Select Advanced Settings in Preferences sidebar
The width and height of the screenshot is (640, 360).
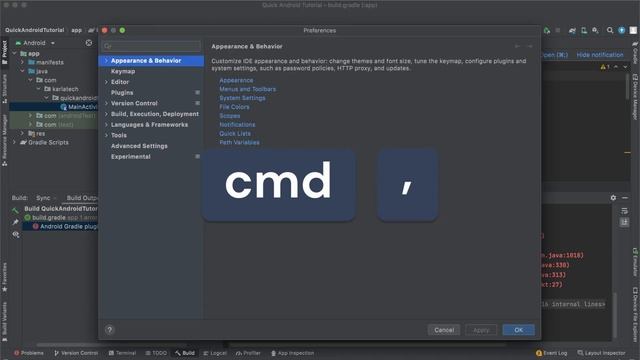[x=139, y=146]
